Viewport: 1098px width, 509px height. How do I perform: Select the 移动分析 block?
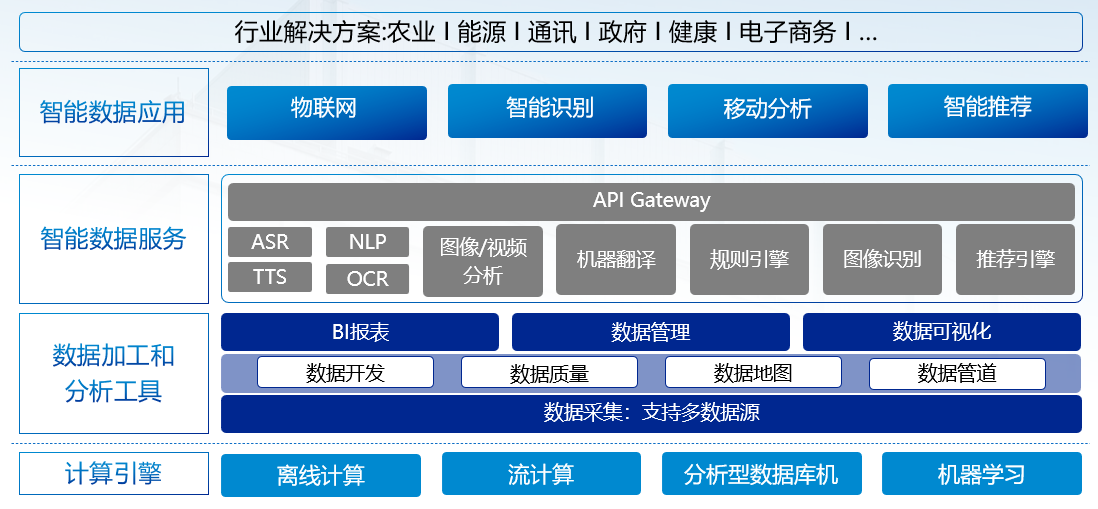767,111
